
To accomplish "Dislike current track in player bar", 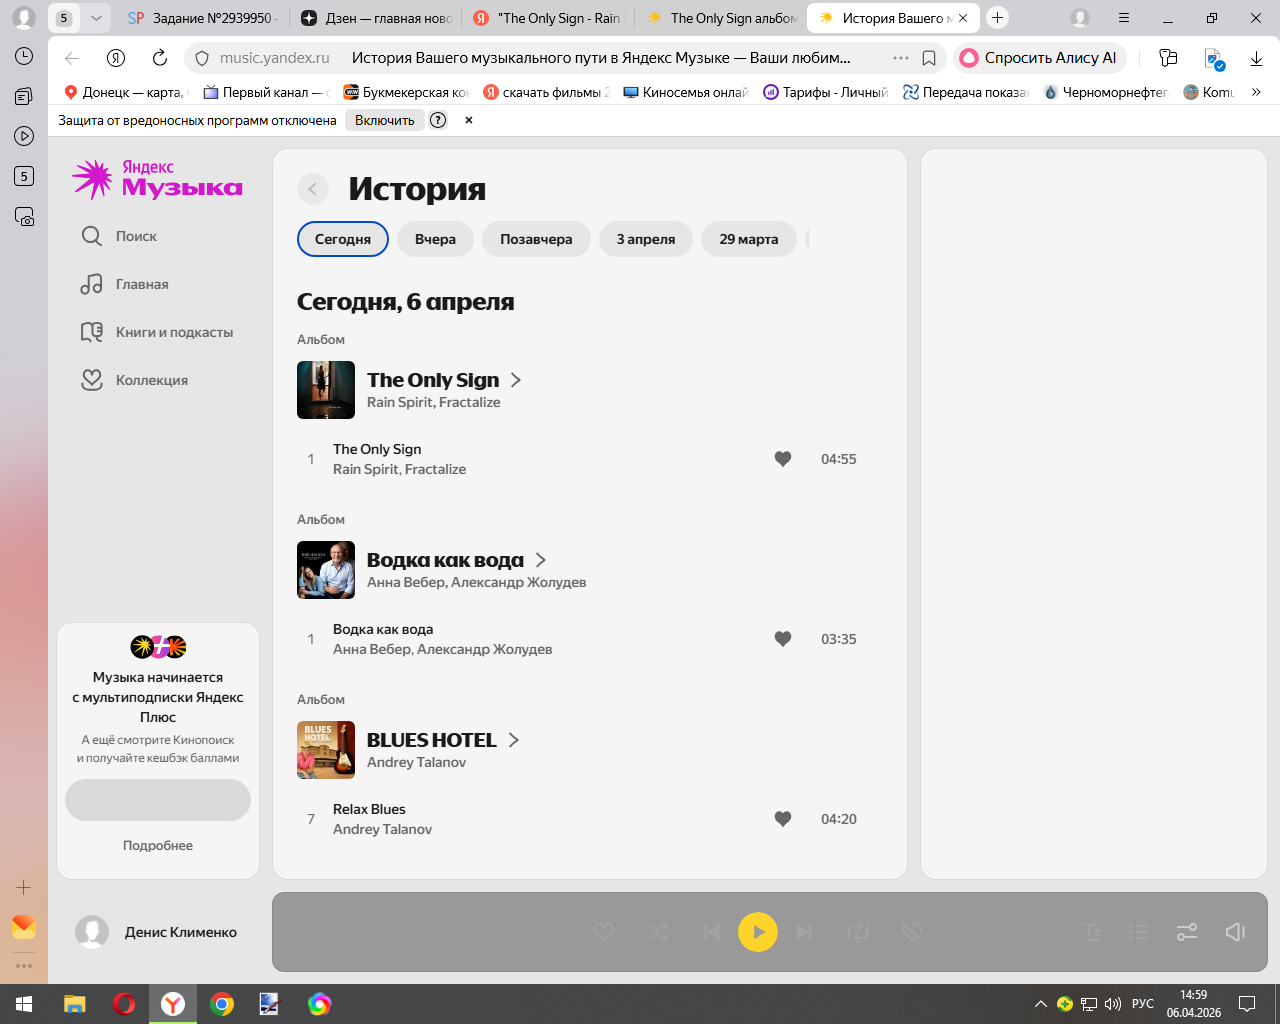I will (911, 932).
